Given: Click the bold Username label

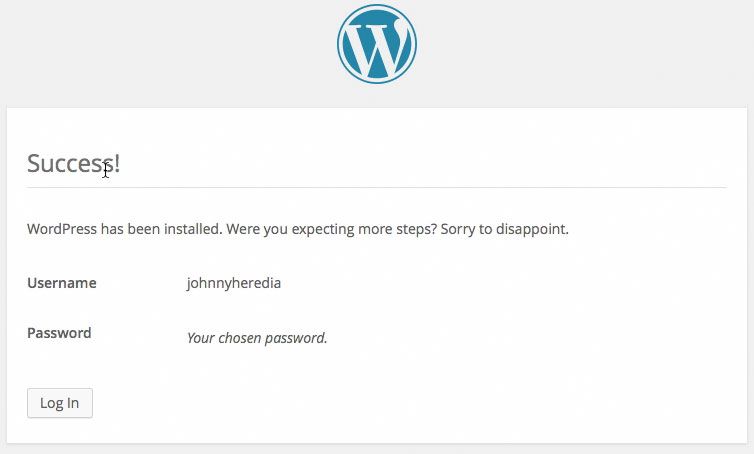Looking at the screenshot, I should click(x=62, y=283).
